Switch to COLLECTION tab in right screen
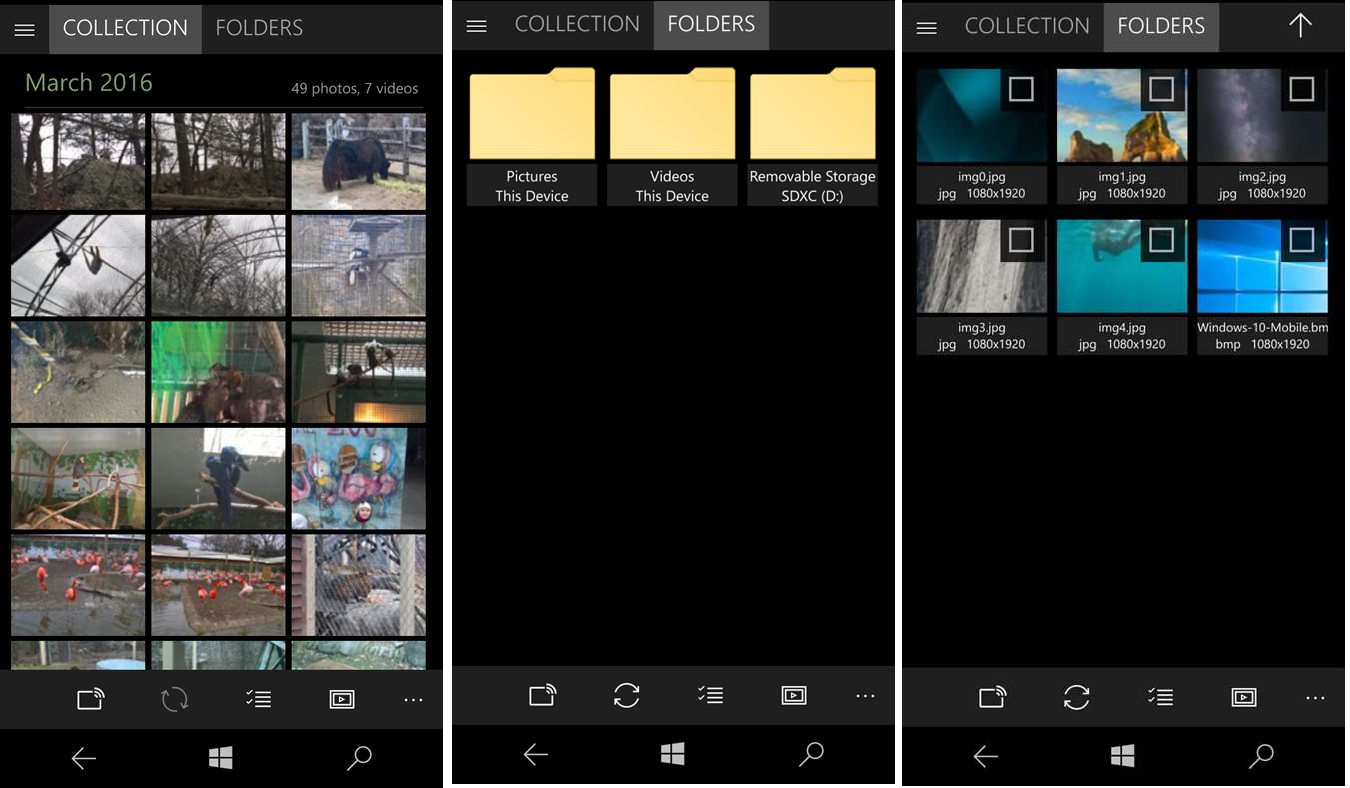 coord(1027,26)
